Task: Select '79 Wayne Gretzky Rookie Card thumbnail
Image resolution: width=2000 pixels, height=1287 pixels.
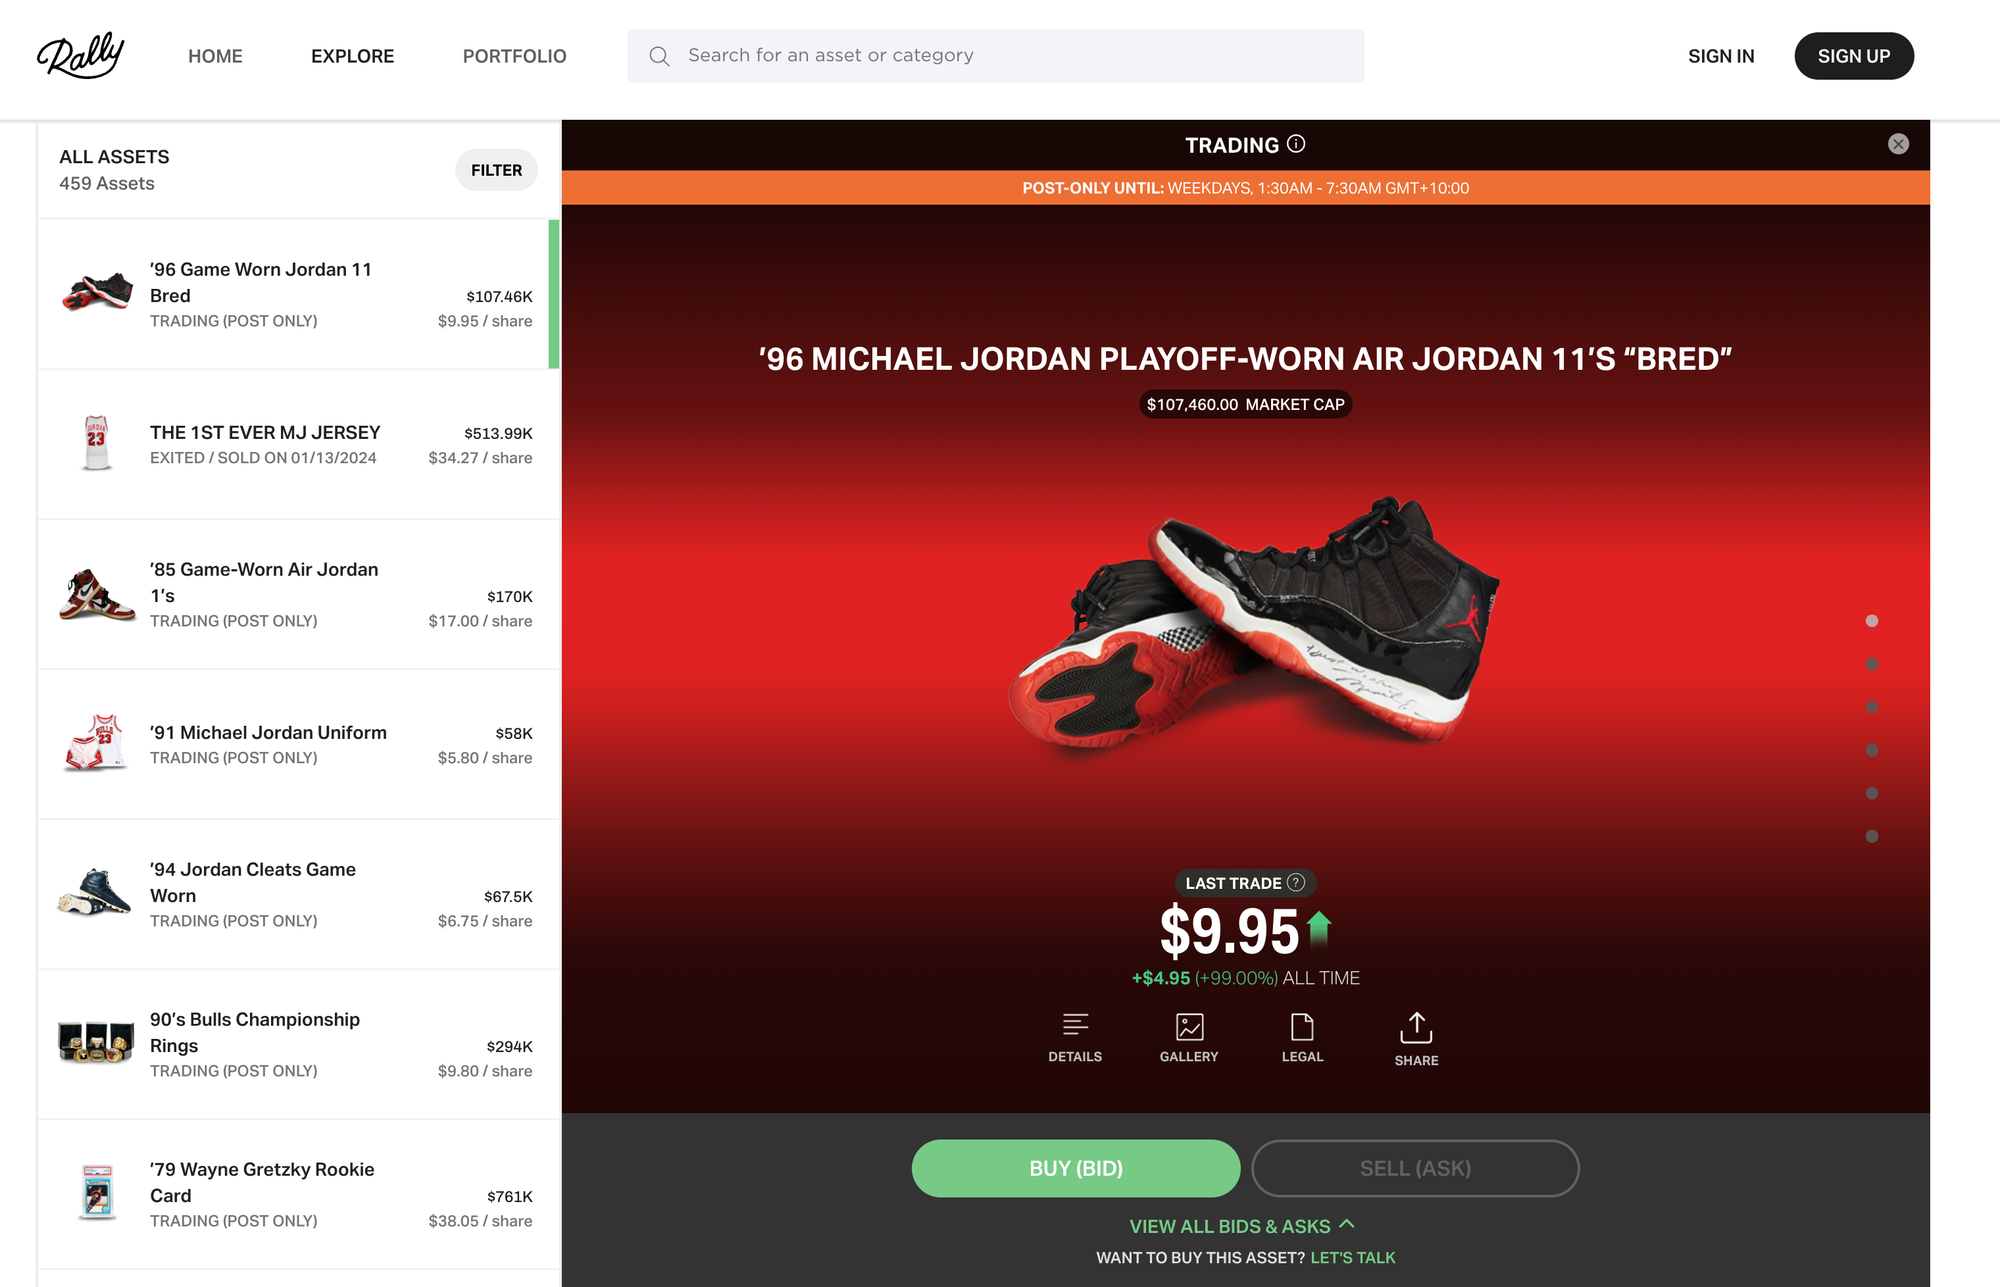Action: (x=97, y=1192)
